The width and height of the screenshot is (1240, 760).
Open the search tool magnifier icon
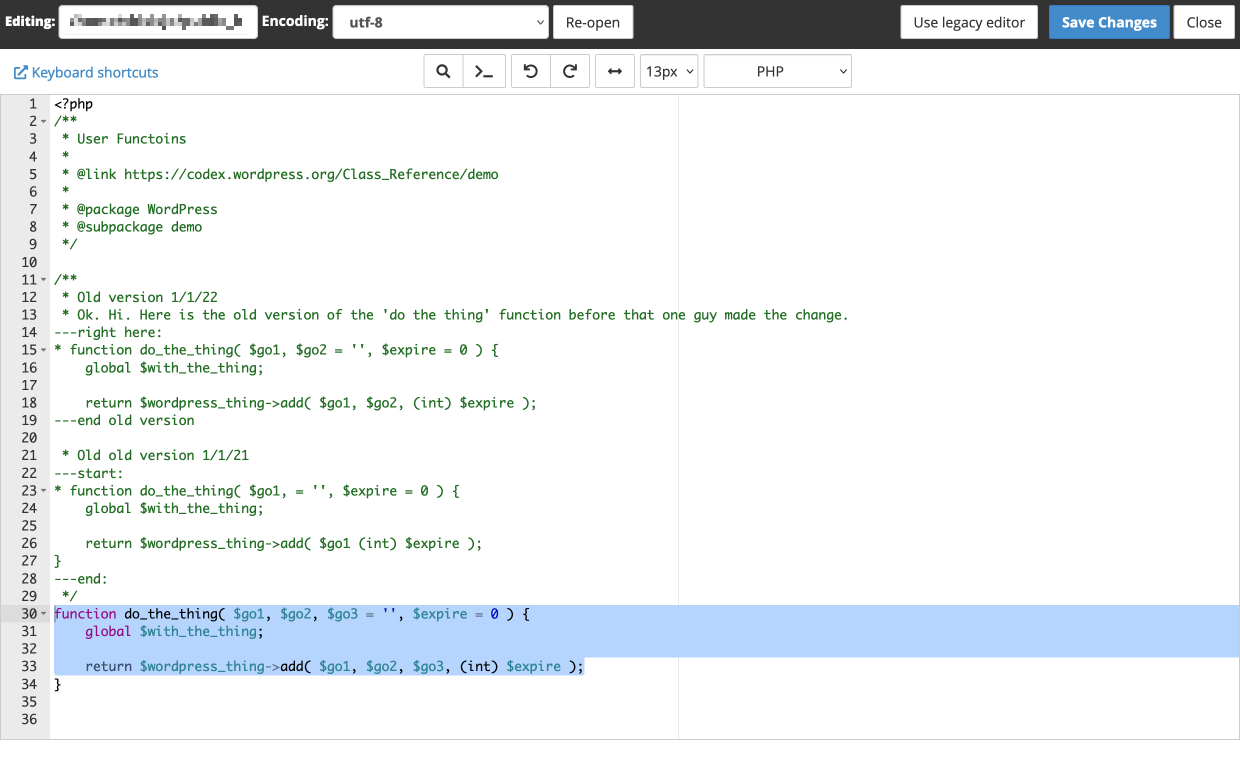443,72
